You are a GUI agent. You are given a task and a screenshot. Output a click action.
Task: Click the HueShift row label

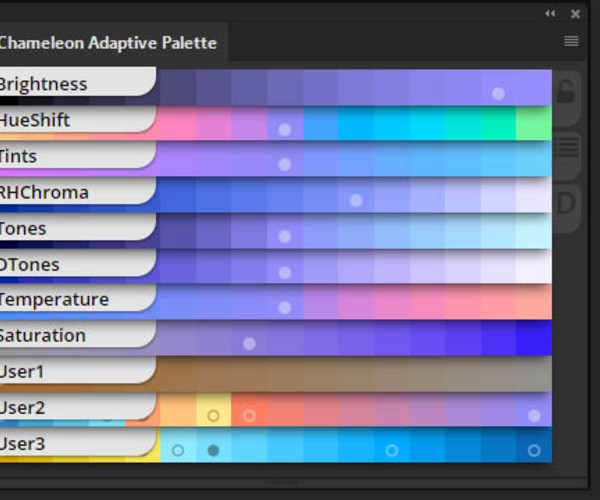click(77, 119)
